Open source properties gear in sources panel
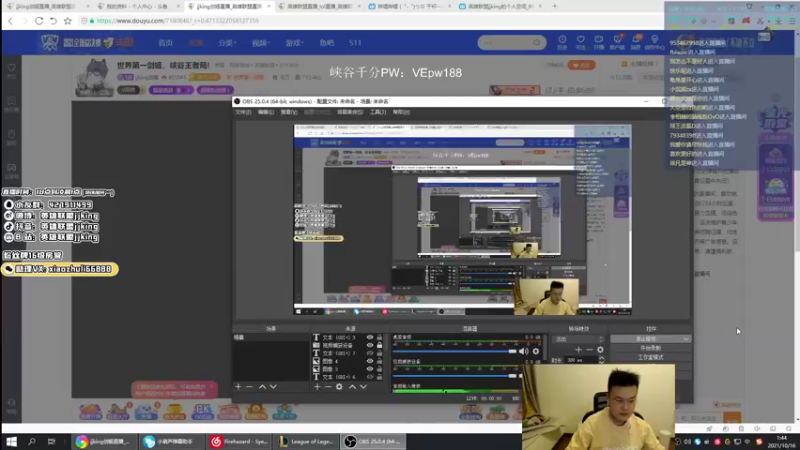 339,387
